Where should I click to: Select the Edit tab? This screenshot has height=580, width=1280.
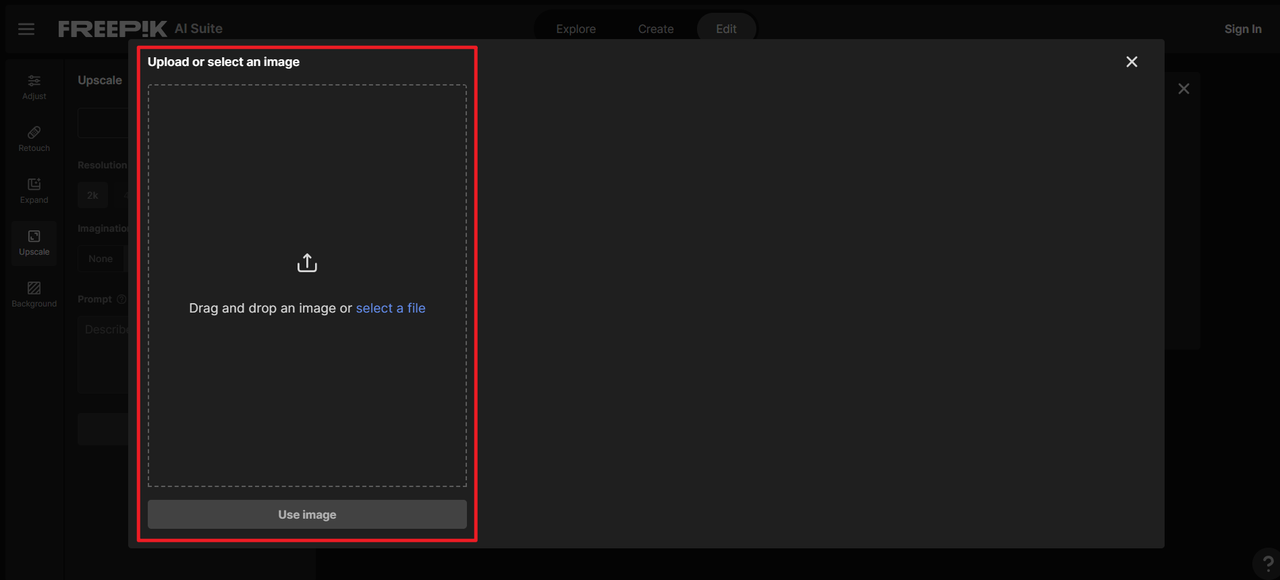coord(726,29)
